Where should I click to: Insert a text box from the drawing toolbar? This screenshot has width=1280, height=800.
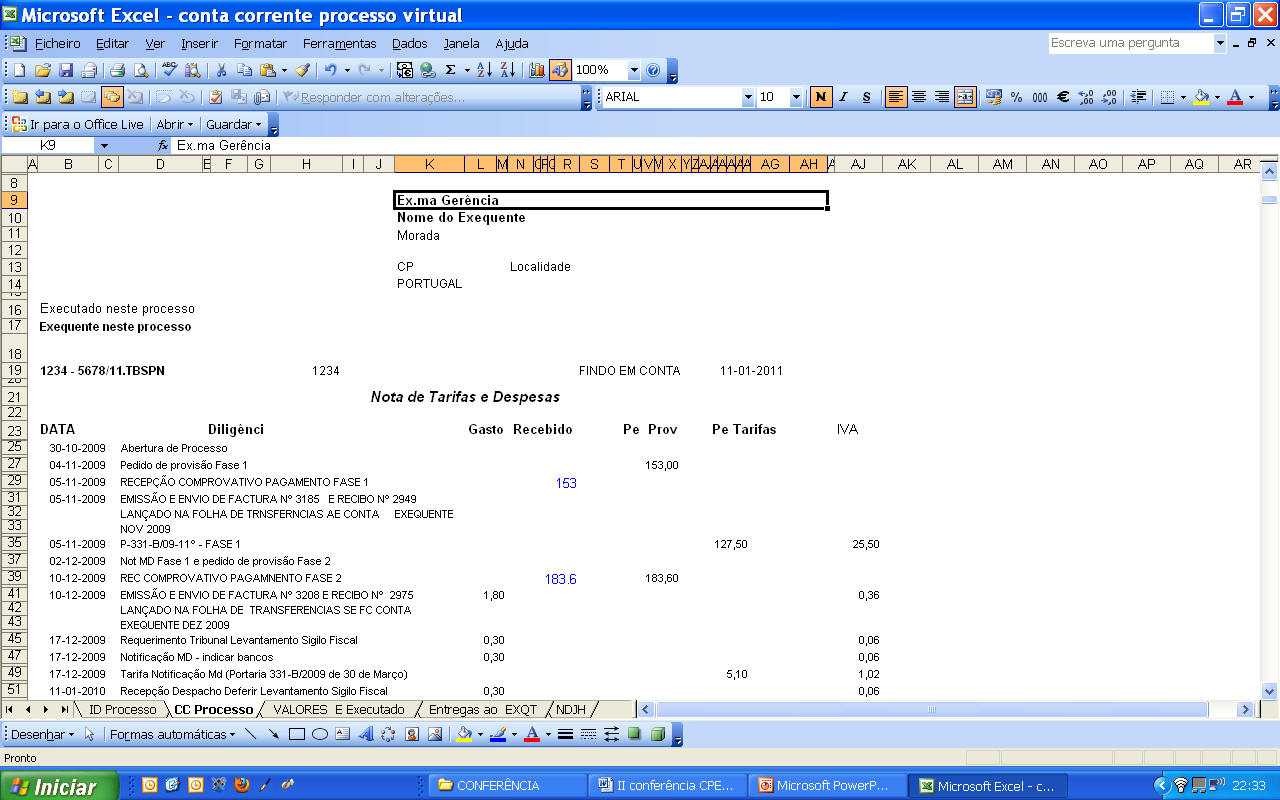pos(342,734)
